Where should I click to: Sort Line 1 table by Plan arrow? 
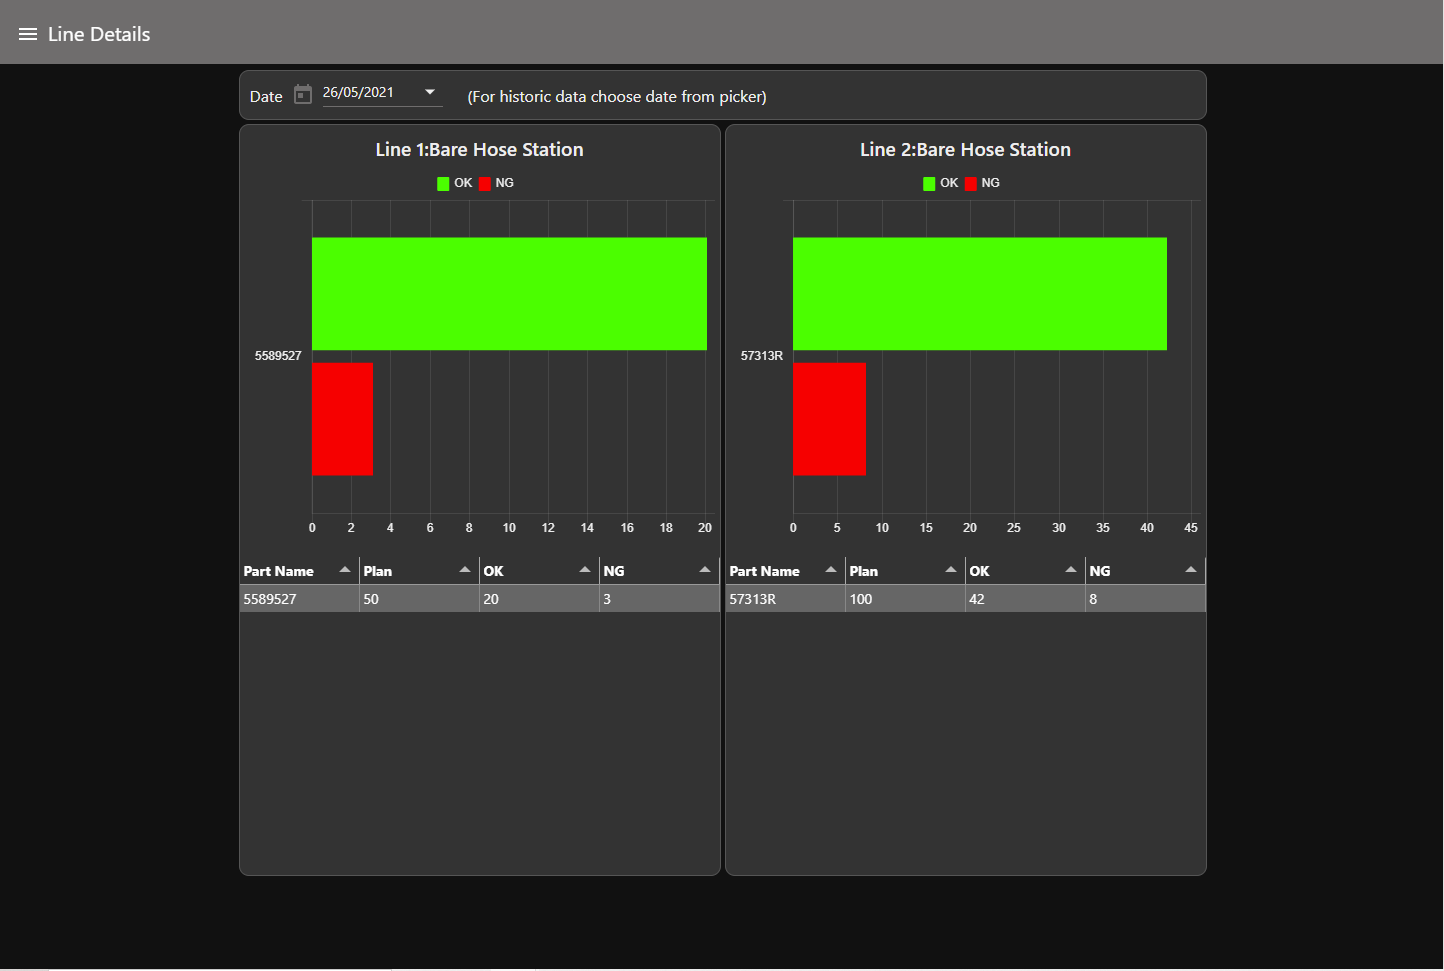[x=465, y=570]
